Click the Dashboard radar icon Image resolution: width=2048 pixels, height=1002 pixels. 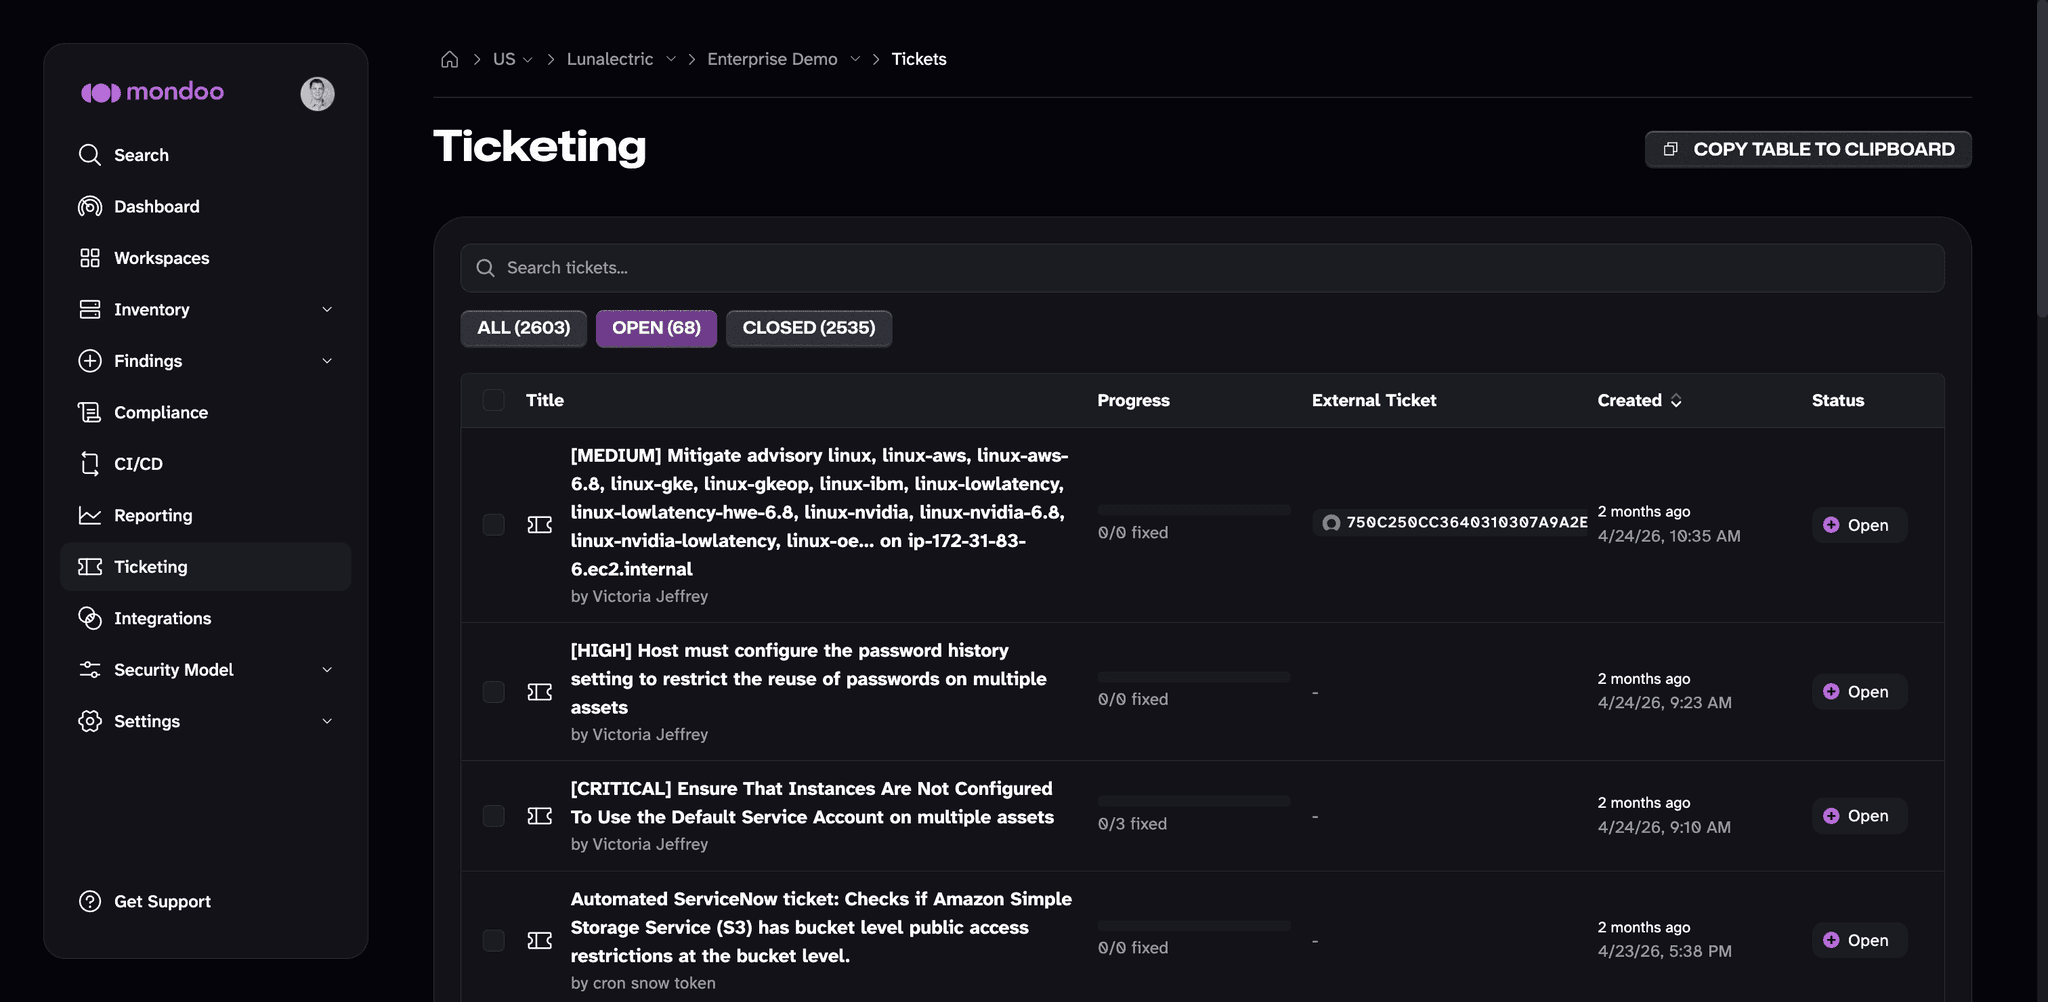[90, 206]
